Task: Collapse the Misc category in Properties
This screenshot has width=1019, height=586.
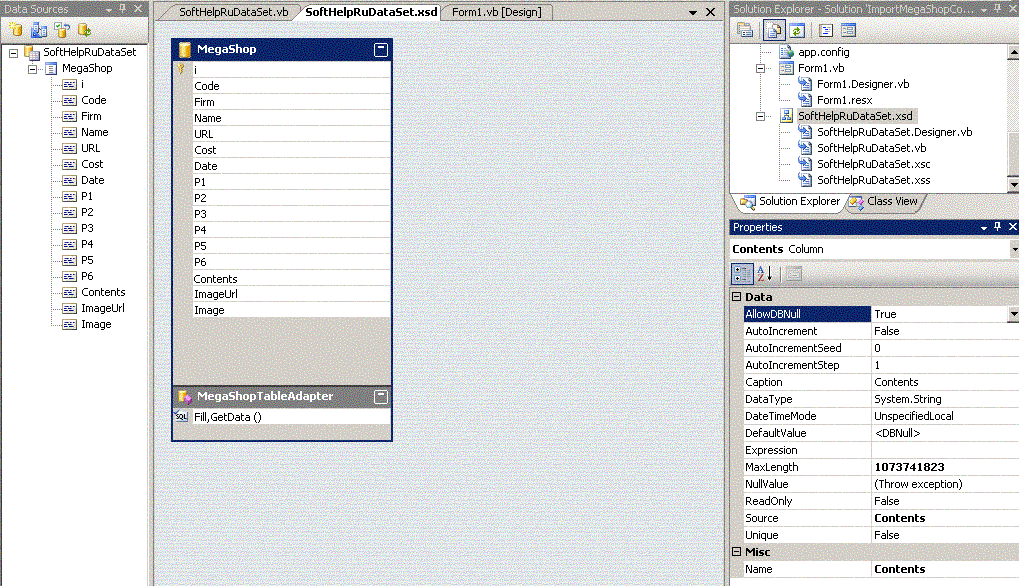Action: tap(736, 552)
